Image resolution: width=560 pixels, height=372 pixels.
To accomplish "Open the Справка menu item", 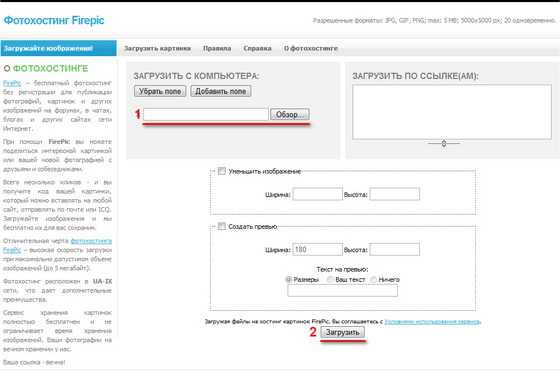I will click(258, 48).
